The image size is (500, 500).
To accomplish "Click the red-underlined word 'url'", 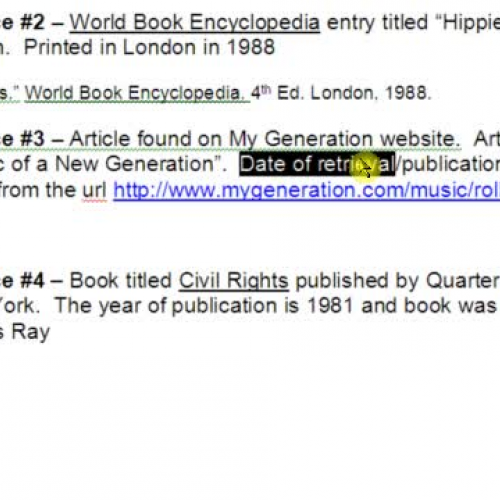I will tap(95, 191).
